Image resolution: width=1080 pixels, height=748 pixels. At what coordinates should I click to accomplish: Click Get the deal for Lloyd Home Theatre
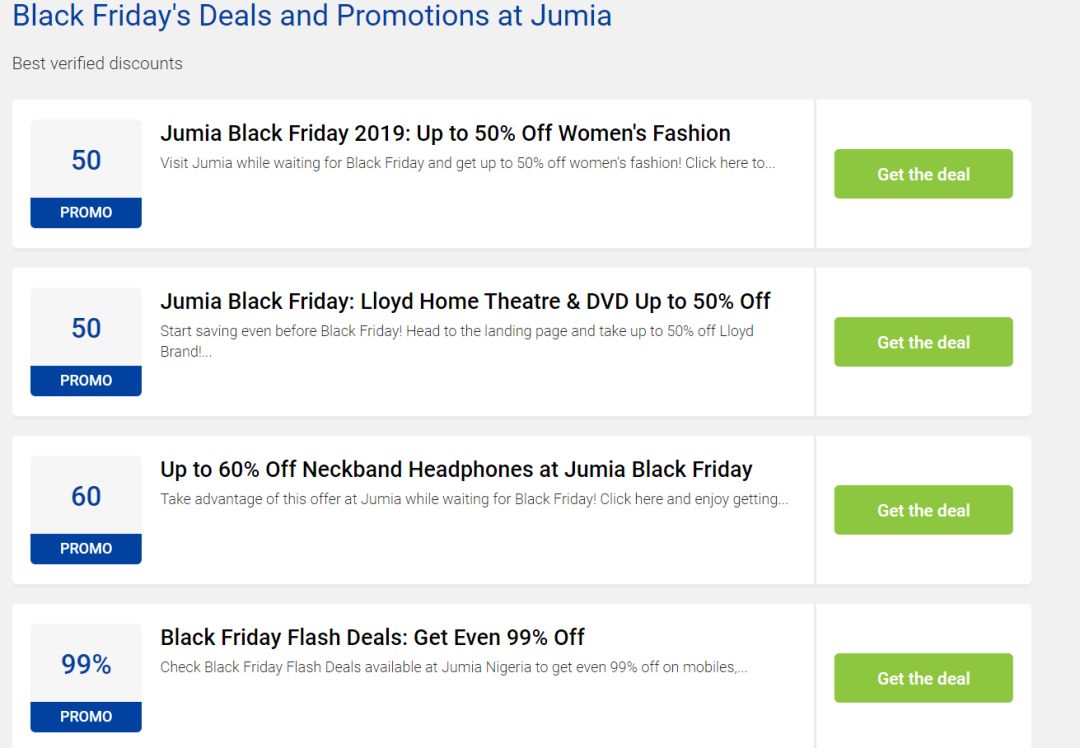click(923, 342)
